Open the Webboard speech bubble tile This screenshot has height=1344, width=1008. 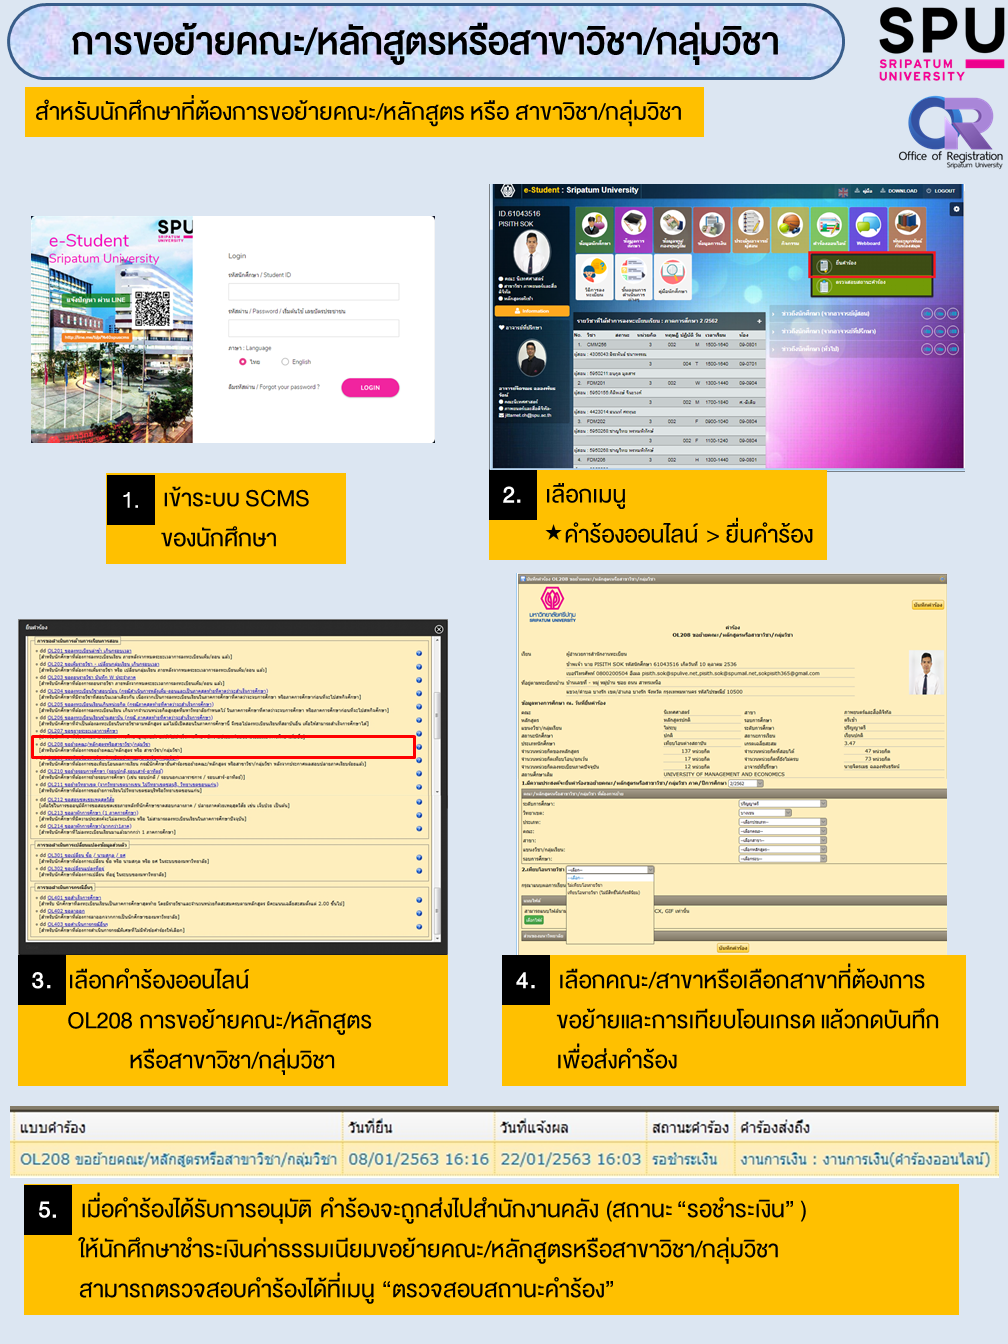pyautogui.click(x=868, y=229)
